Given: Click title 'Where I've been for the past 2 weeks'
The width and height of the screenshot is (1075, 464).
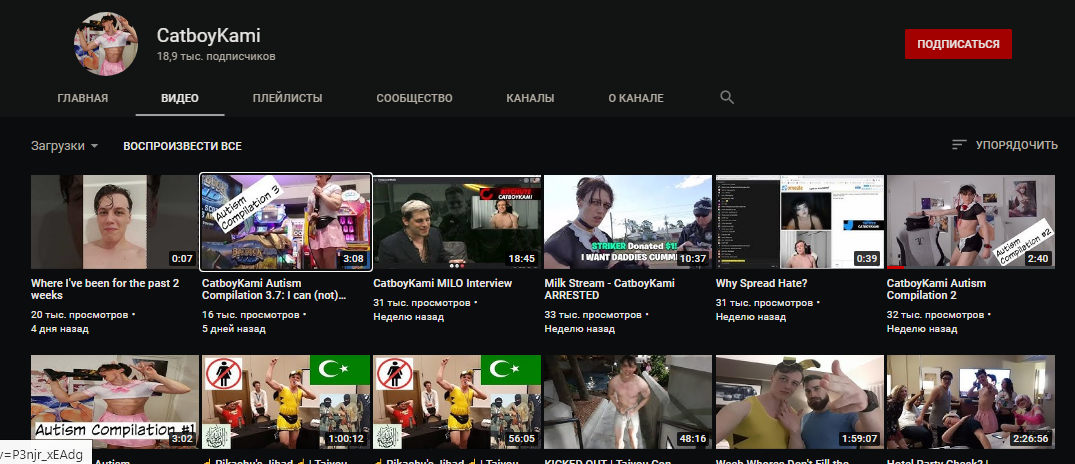Looking at the screenshot, I should pos(105,289).
